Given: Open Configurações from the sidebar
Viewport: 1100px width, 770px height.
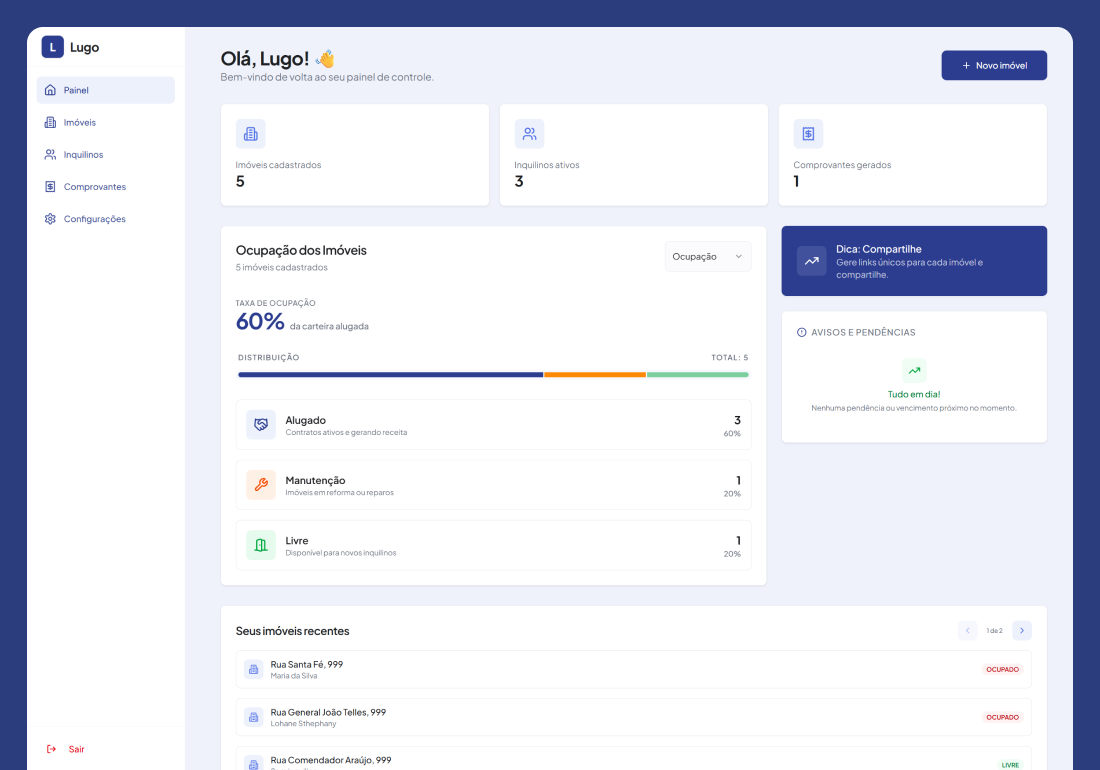Looking at the screenshot, I should 94,218.
